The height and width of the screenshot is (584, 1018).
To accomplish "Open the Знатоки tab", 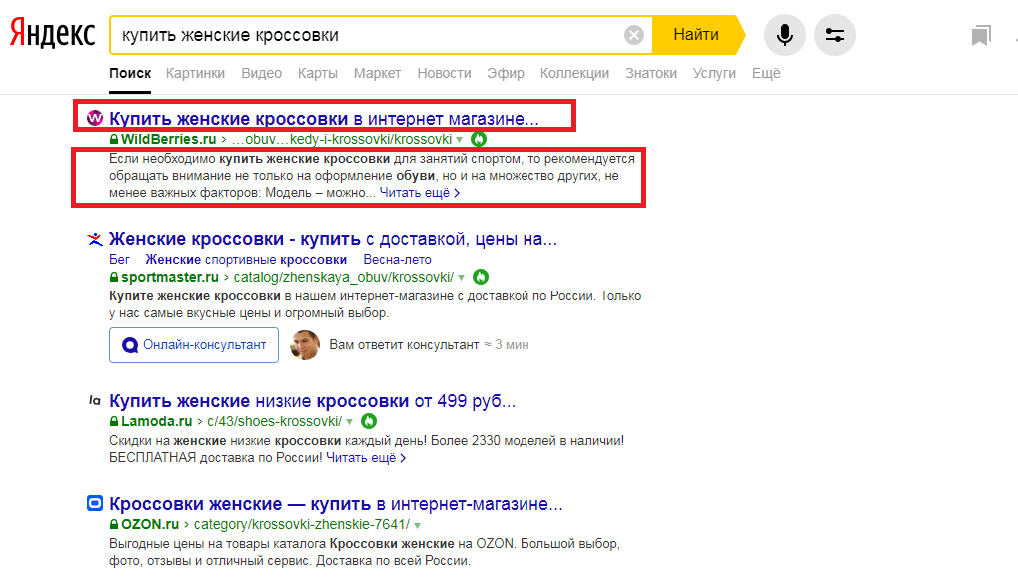I will click(x=651, y=73).
